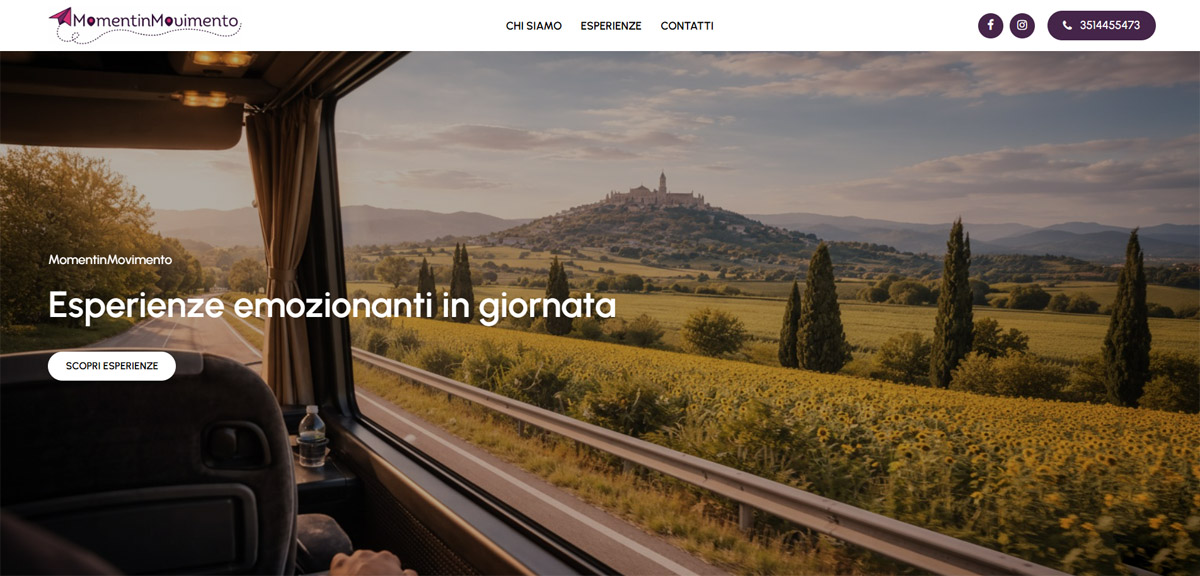The image size is (1200, 576).
Task: Click the water bottle in the bus photo
Action: click(x=313, y=436)
